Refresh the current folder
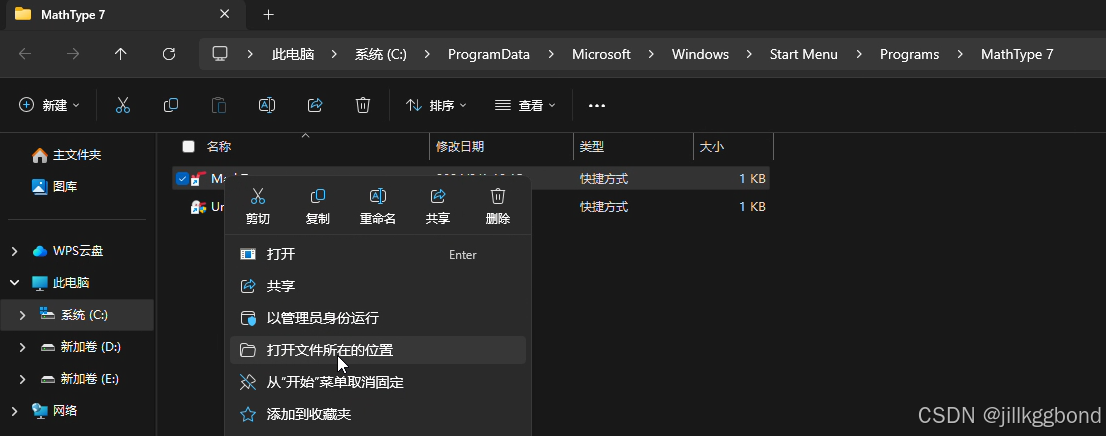The image size is (1106, 436). point(169,54)
